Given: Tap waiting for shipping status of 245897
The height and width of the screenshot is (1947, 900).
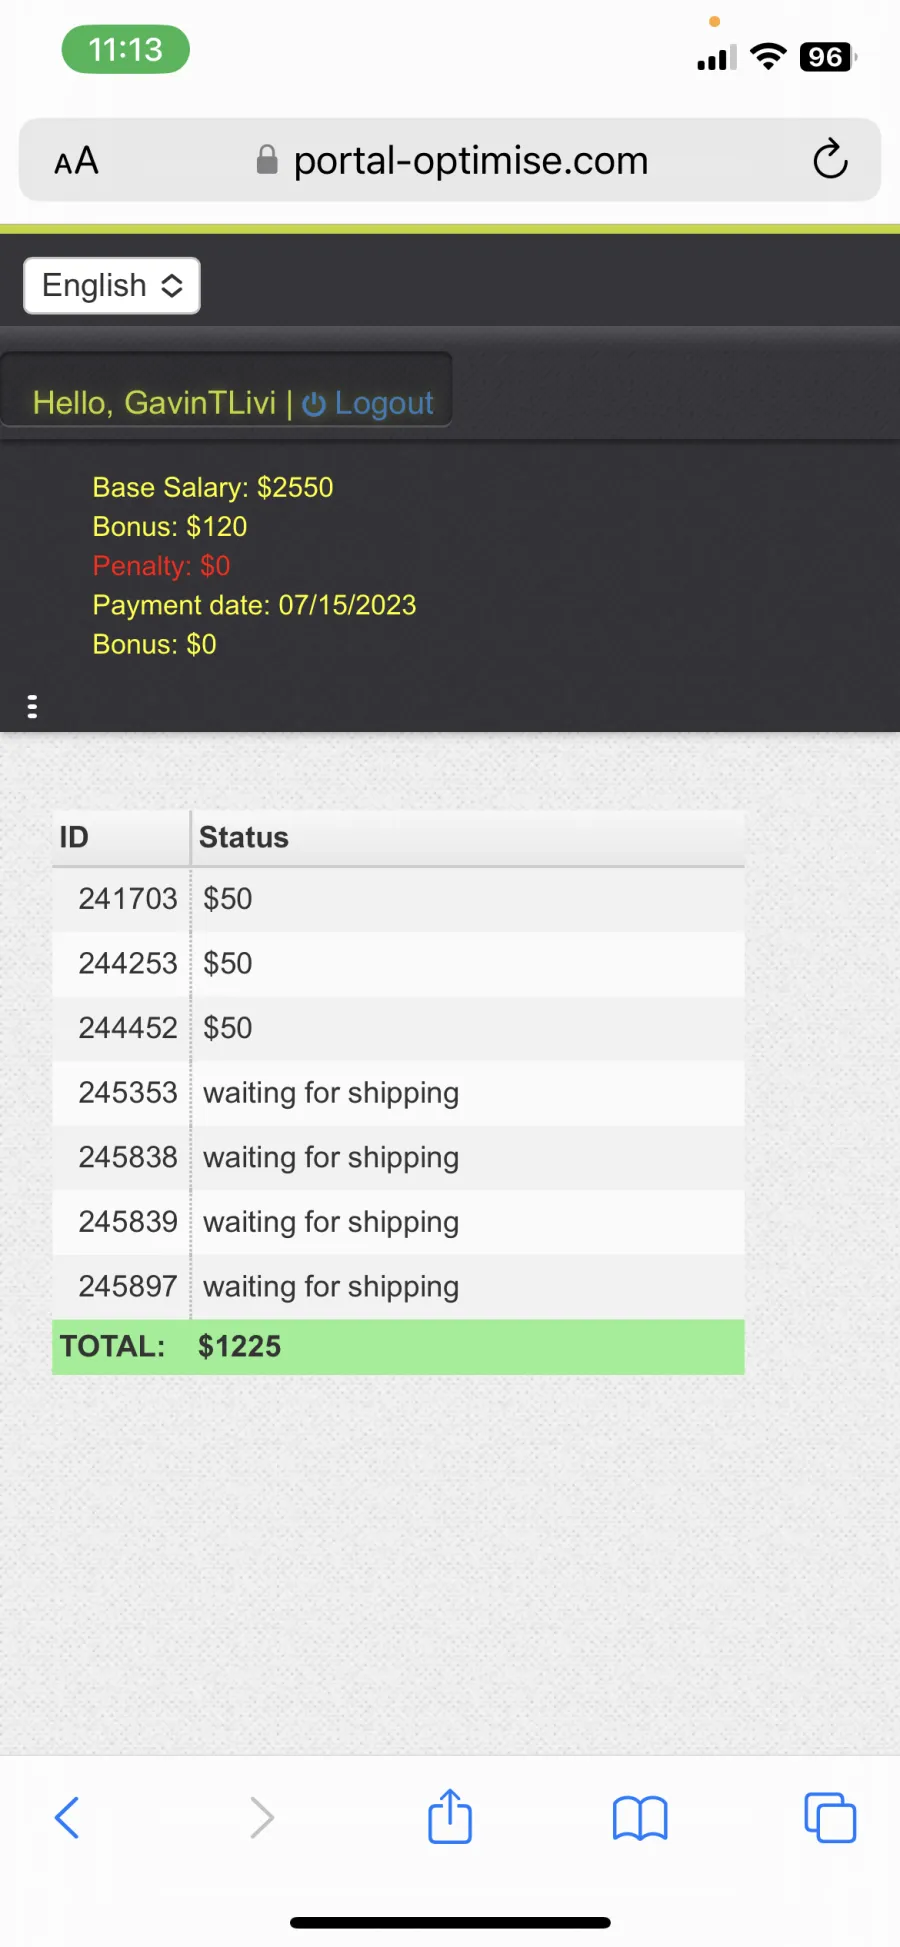Looking at the screenshot, I should [331, 1287].
